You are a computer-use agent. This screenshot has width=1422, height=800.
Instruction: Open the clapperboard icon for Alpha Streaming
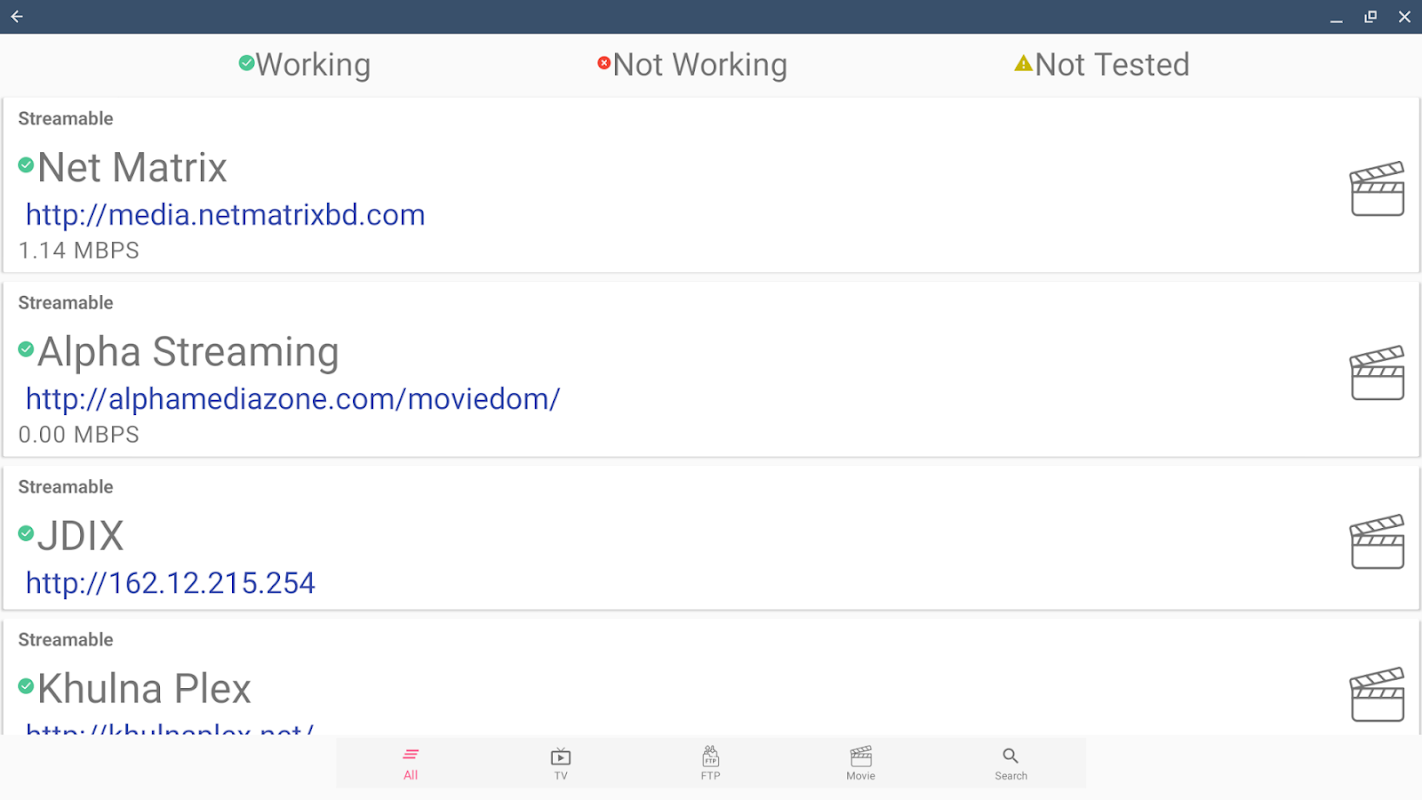[x=1377, y=373]
